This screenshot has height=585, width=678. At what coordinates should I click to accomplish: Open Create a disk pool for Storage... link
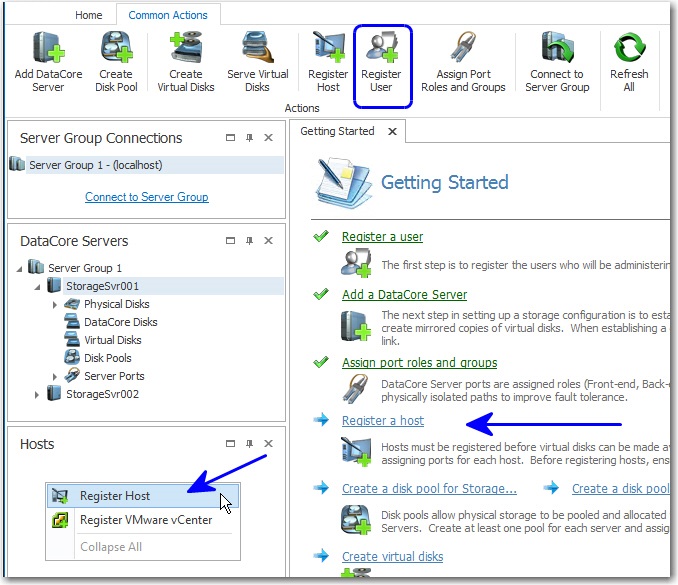(429, 488)
